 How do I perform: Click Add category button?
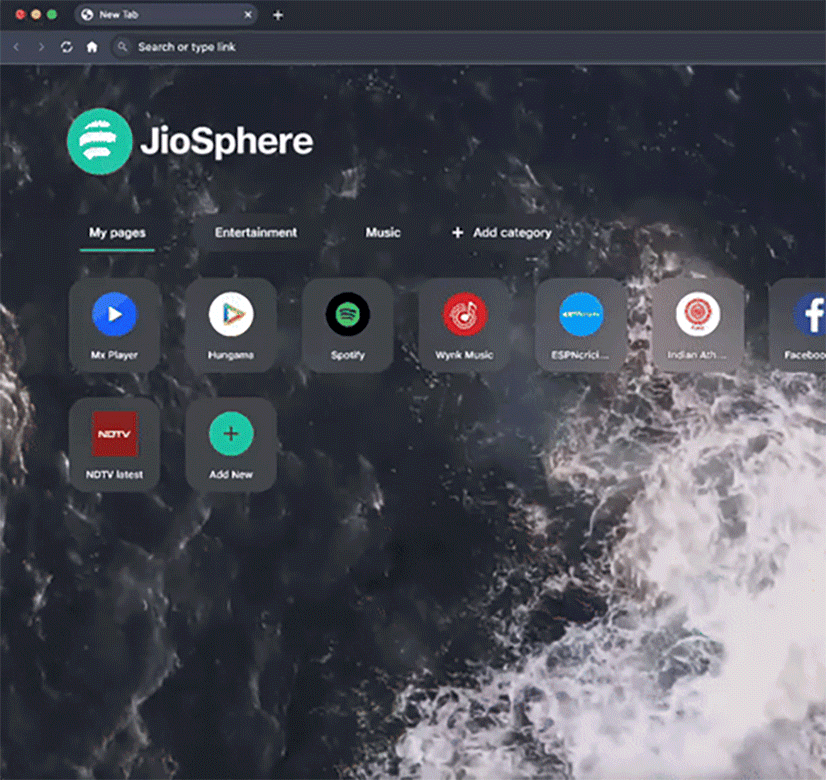coord(502,233)
